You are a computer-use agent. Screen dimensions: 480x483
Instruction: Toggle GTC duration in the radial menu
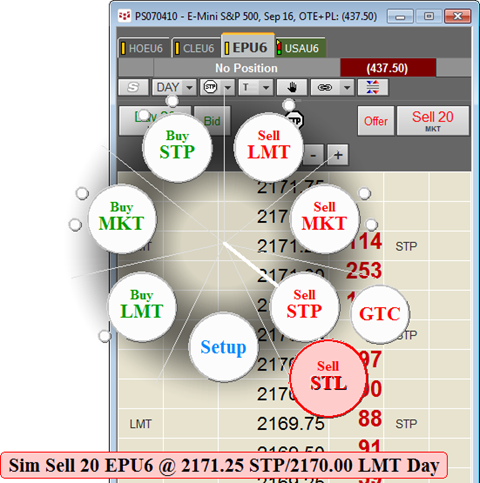380,314
